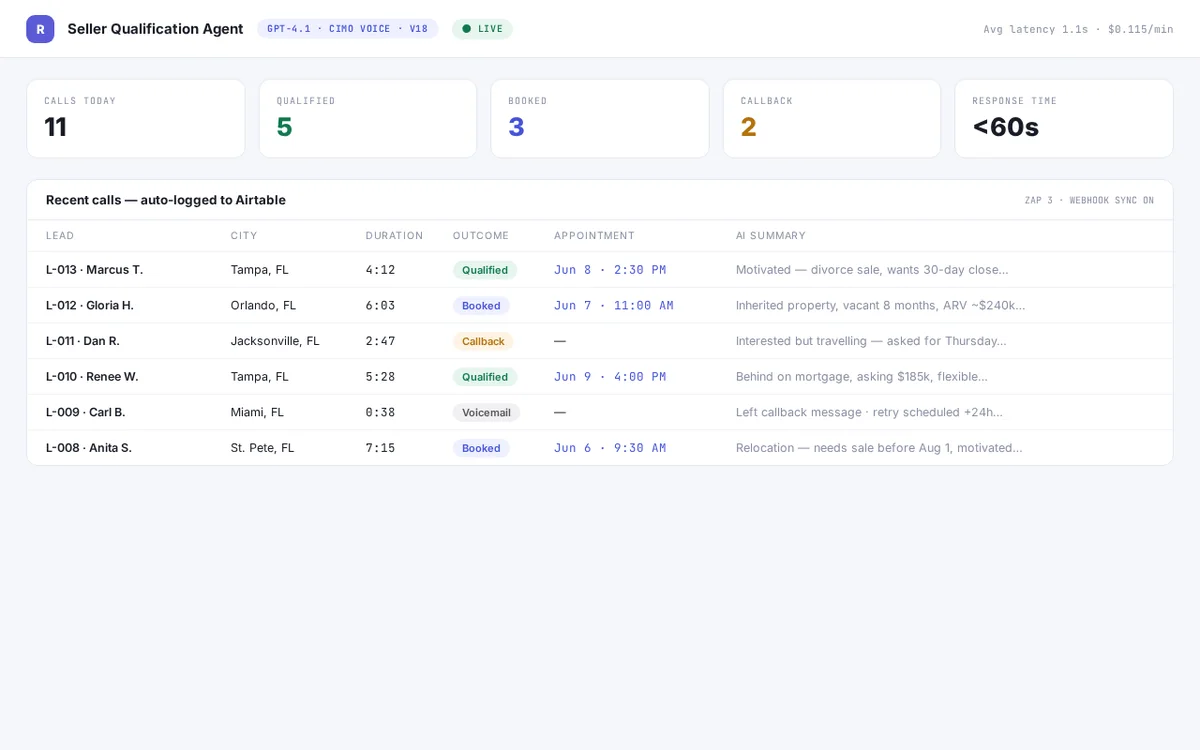
Task: Click the average latency cost text
Action: point(1078,29)
